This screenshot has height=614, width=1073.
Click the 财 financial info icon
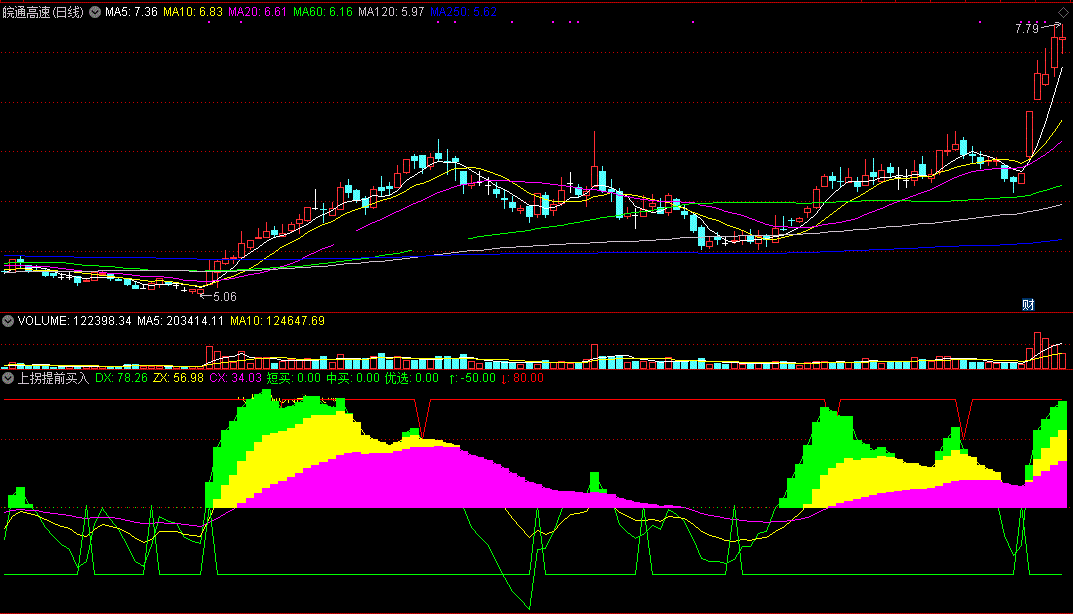[x=1028, y=305]
